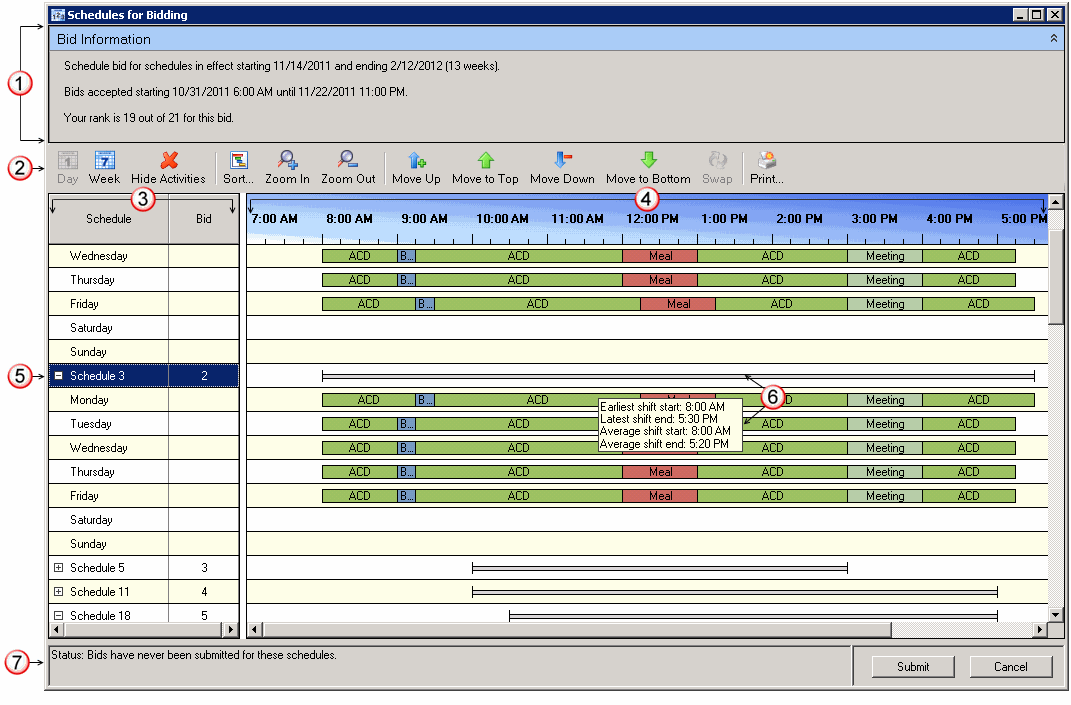Move selected schedule down one rank
Viewport: 1071px width, 705px height.
[x=562, y=167]
